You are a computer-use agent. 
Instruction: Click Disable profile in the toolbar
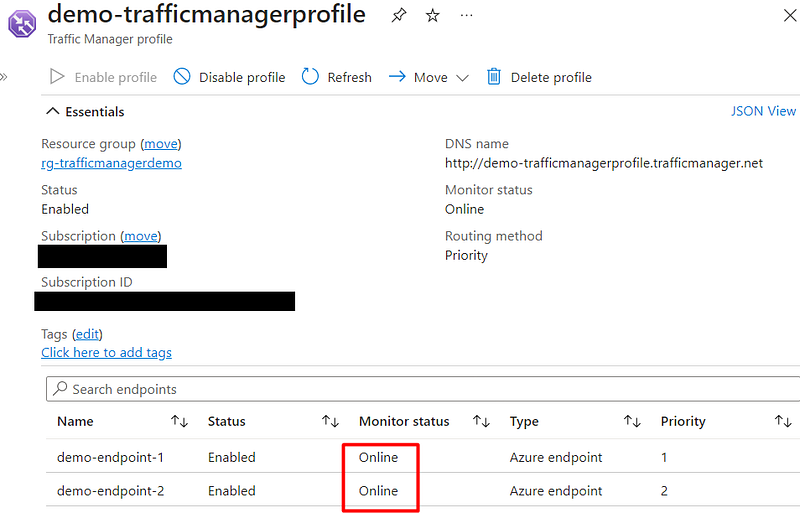tap(229, 77)
